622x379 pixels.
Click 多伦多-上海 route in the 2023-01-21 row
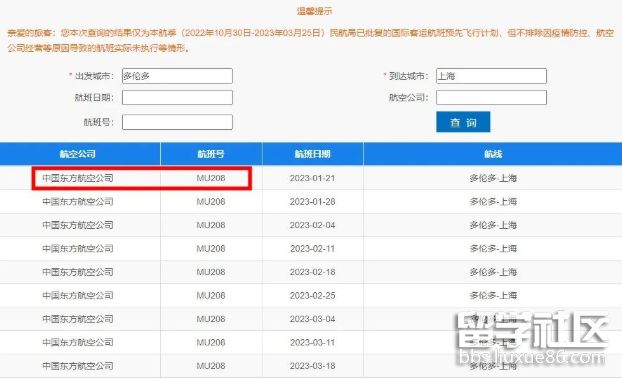click(x=493, y=178)
